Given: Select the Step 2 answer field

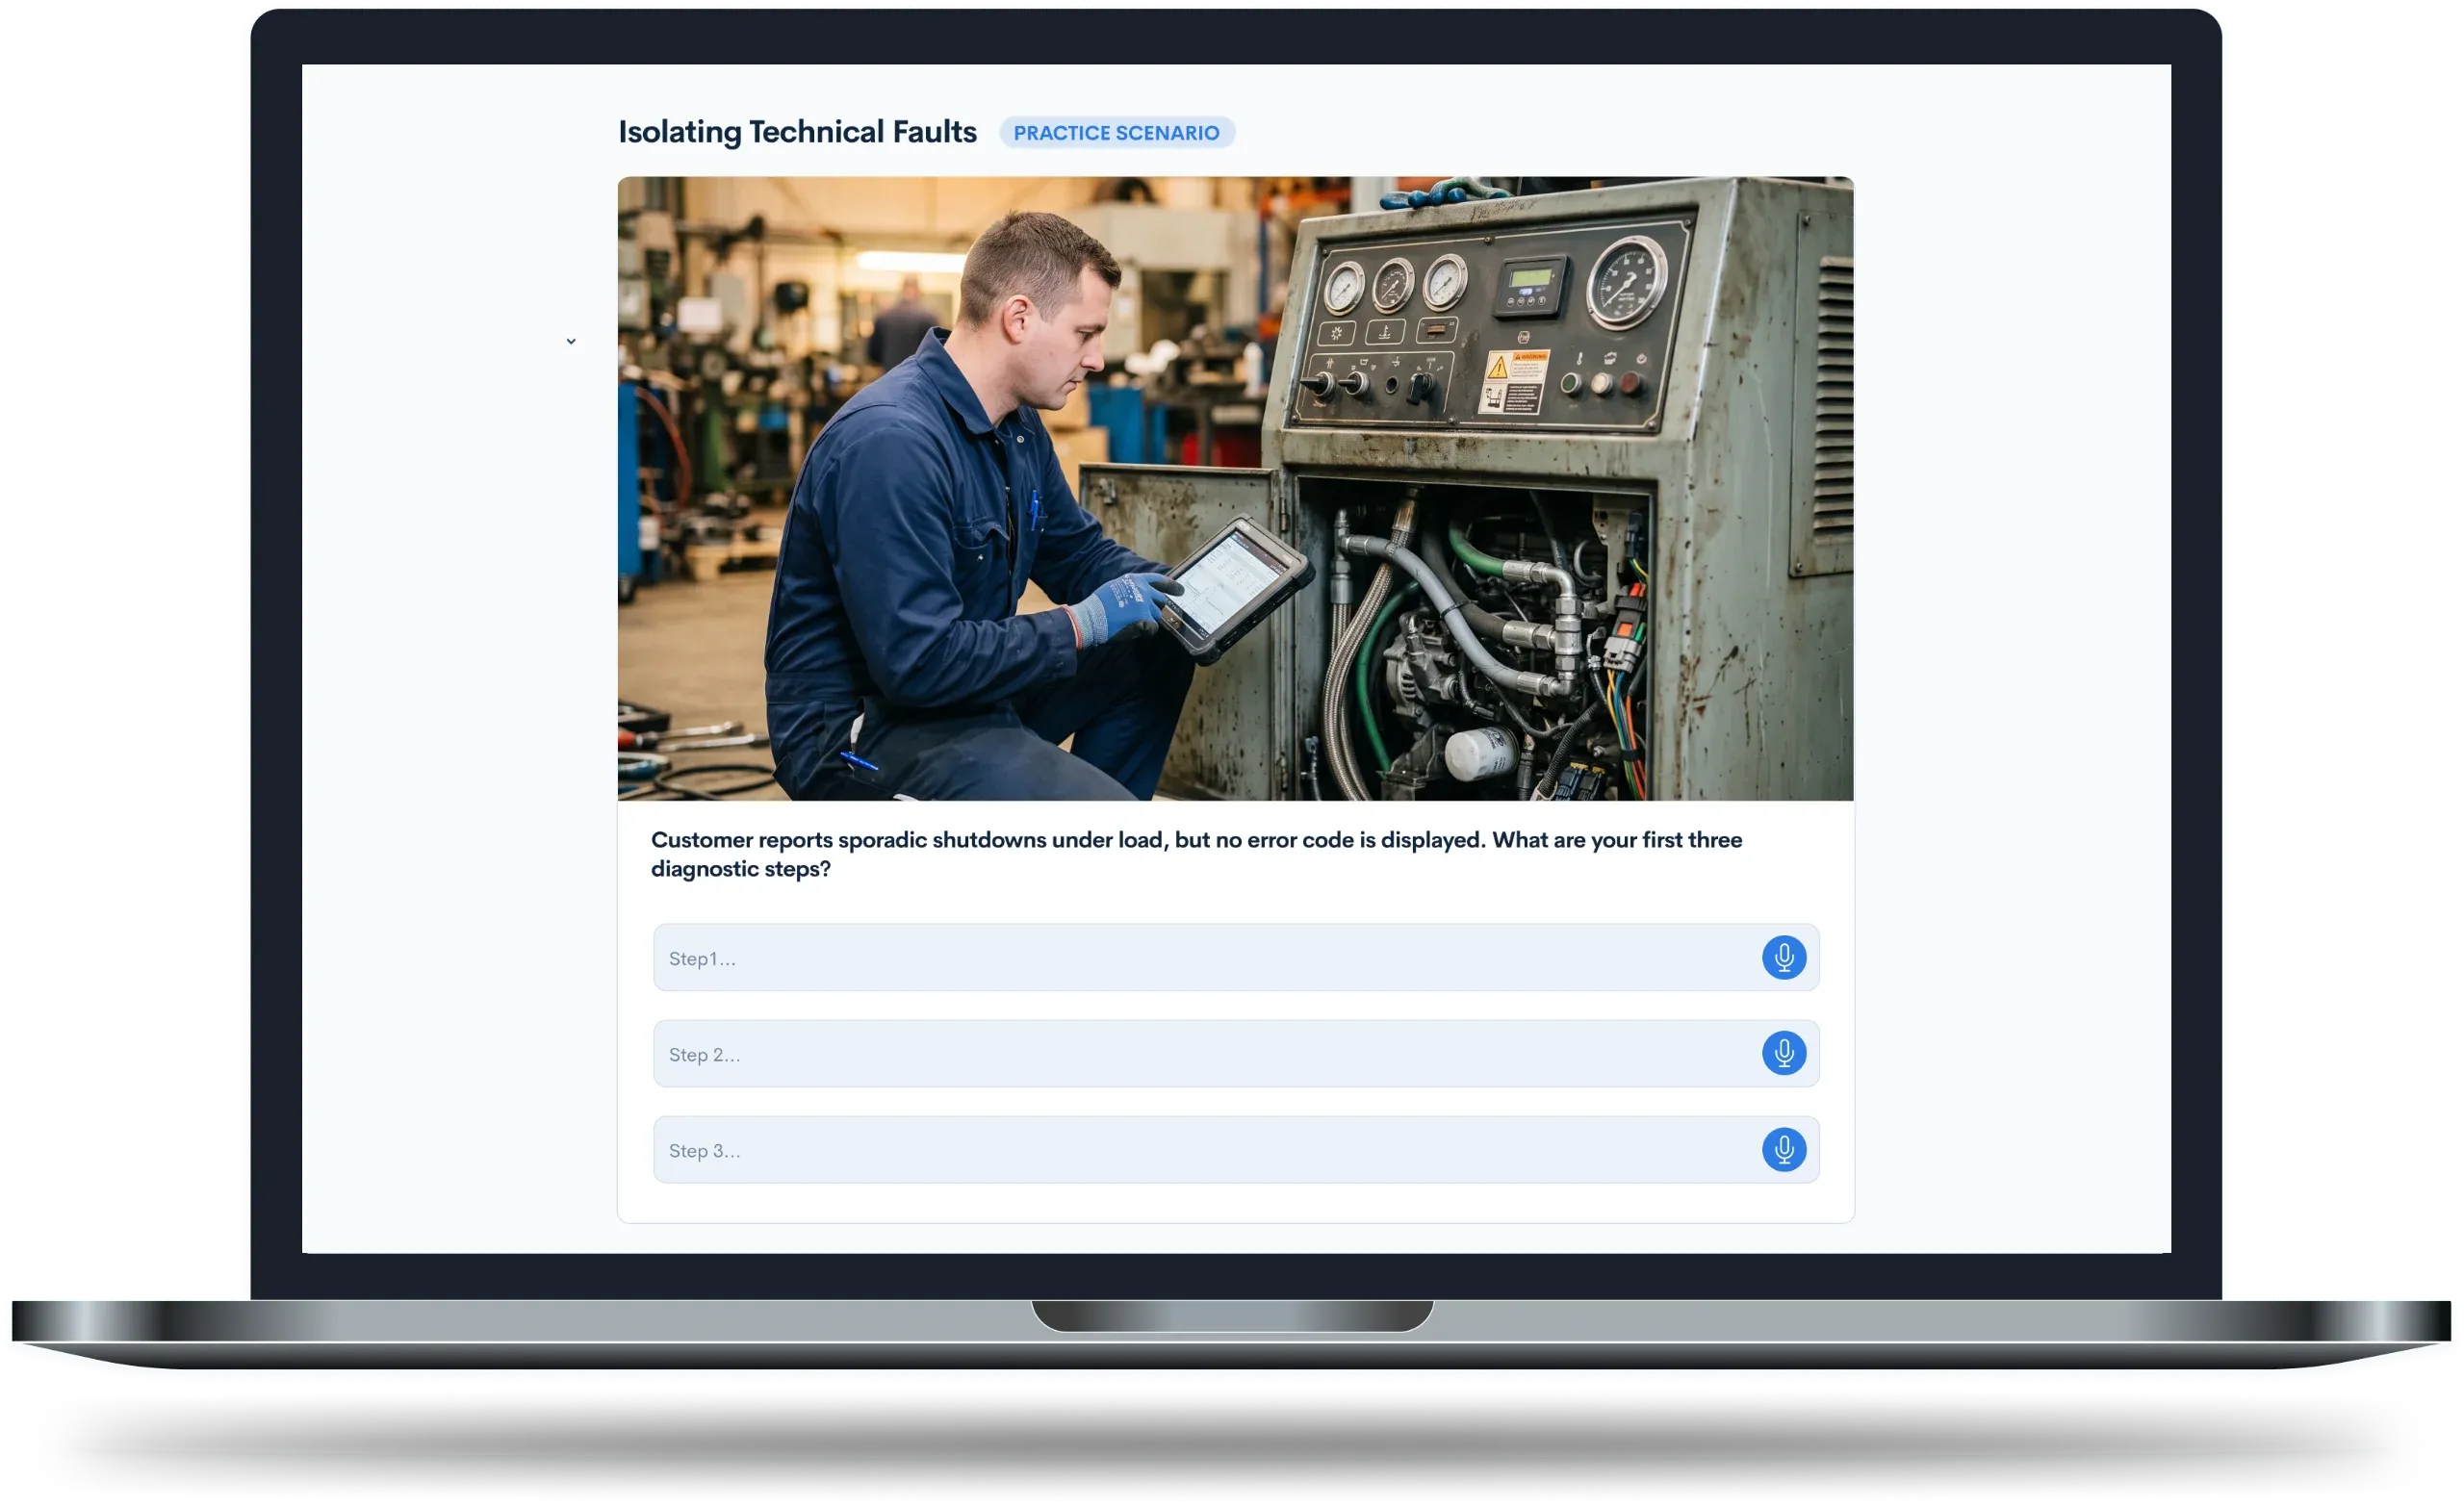Looking at the screenshot, I should [1236, 1054].
